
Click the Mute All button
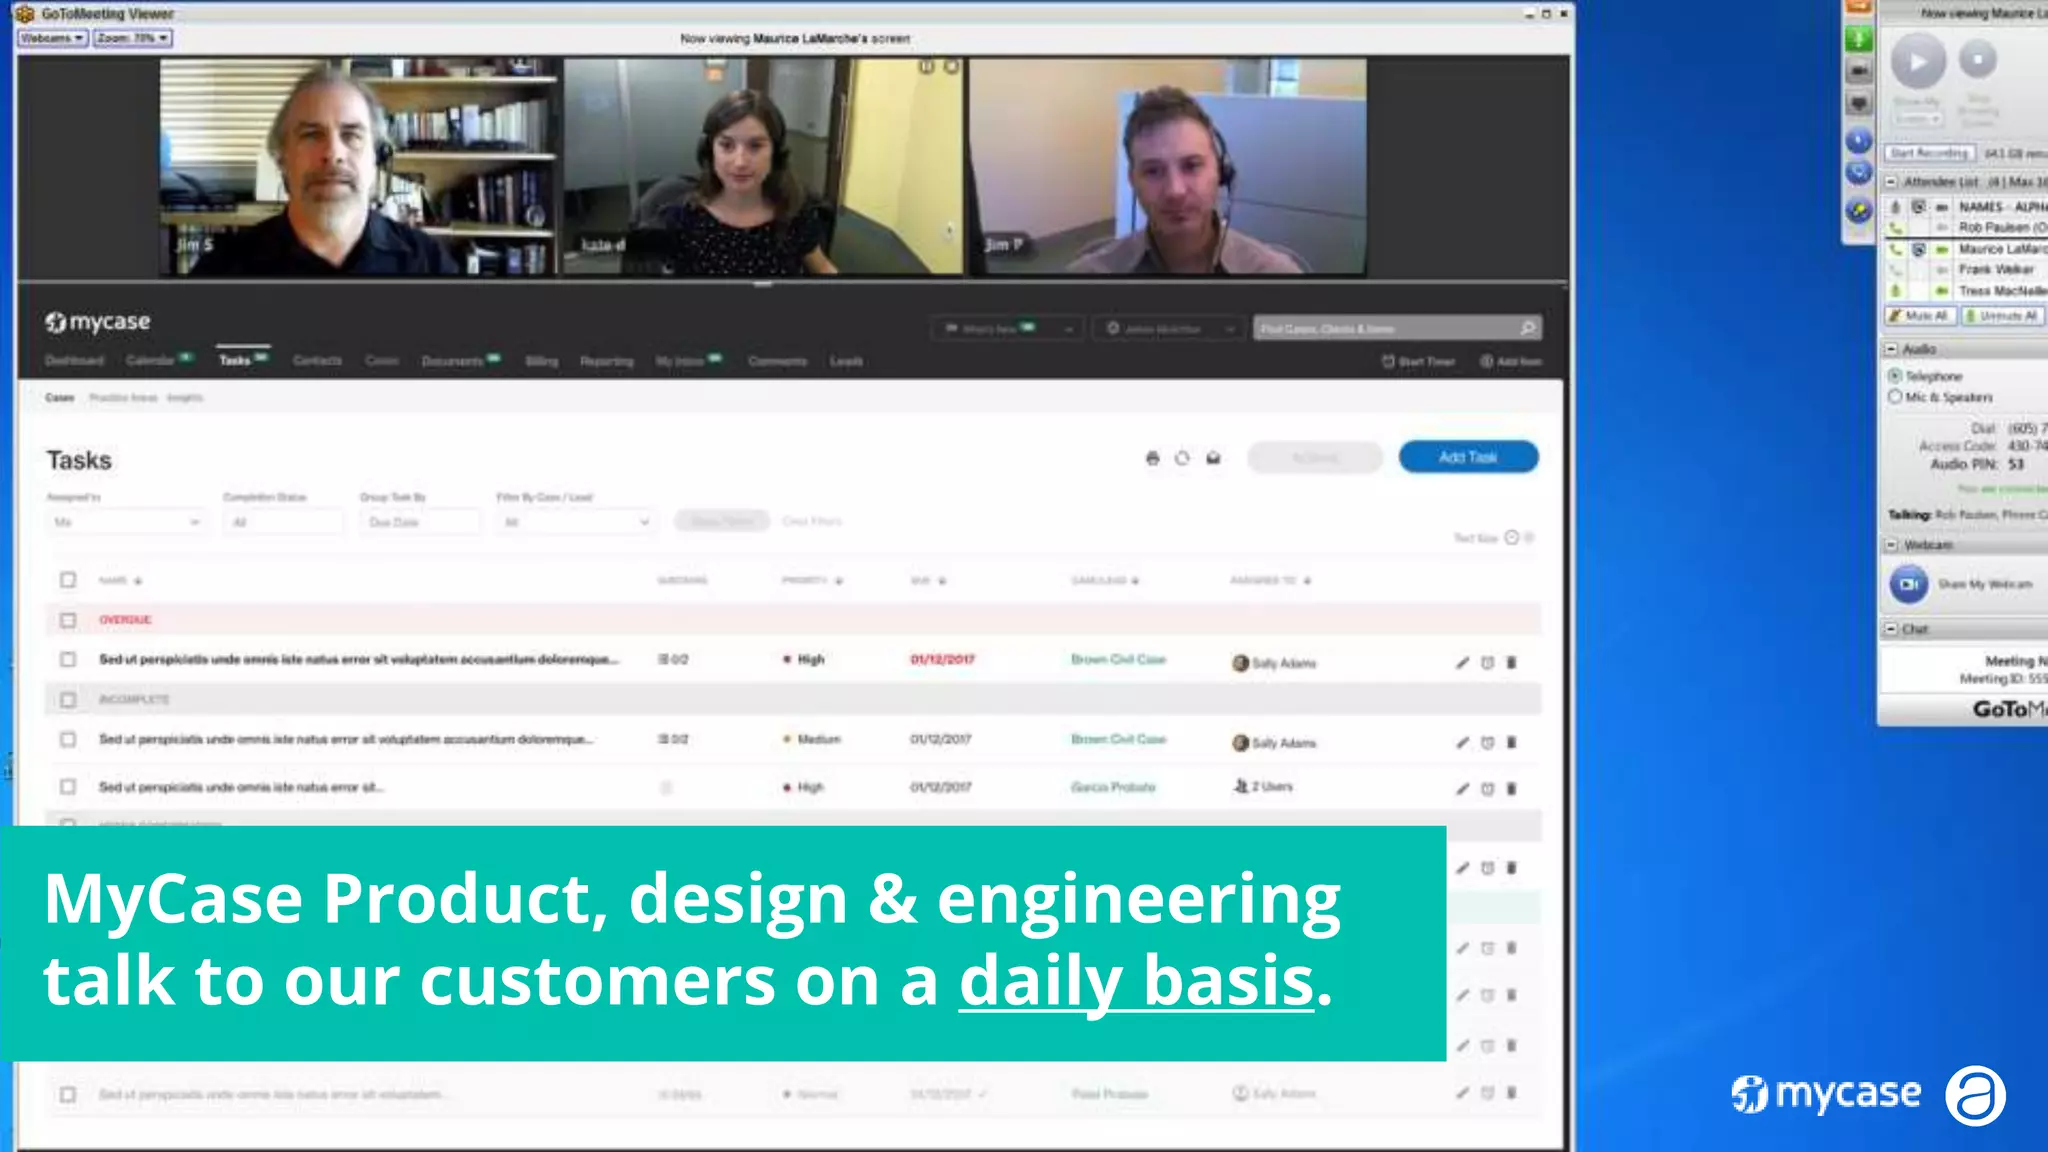(x=1919, y=316)
